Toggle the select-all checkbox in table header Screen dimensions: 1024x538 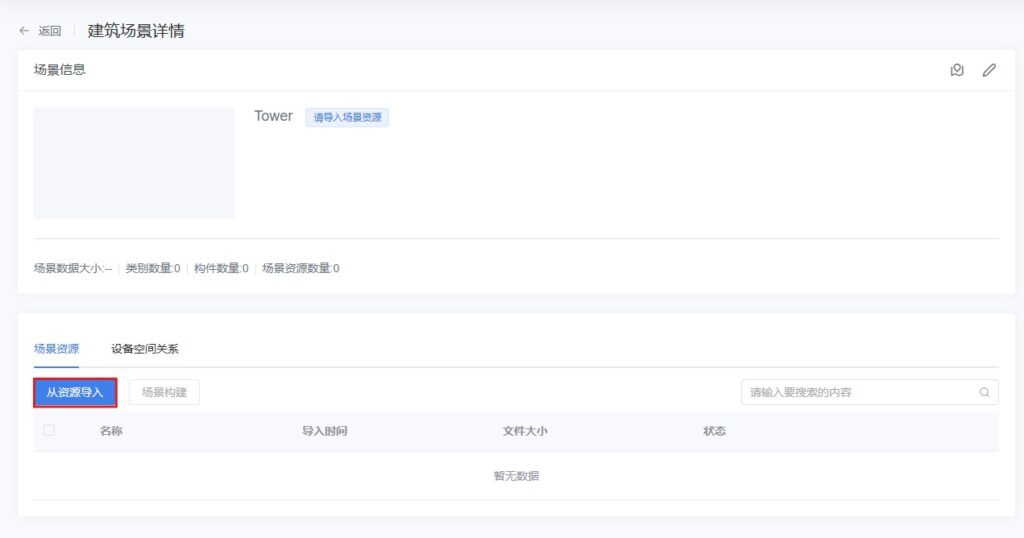click(49, 431)
